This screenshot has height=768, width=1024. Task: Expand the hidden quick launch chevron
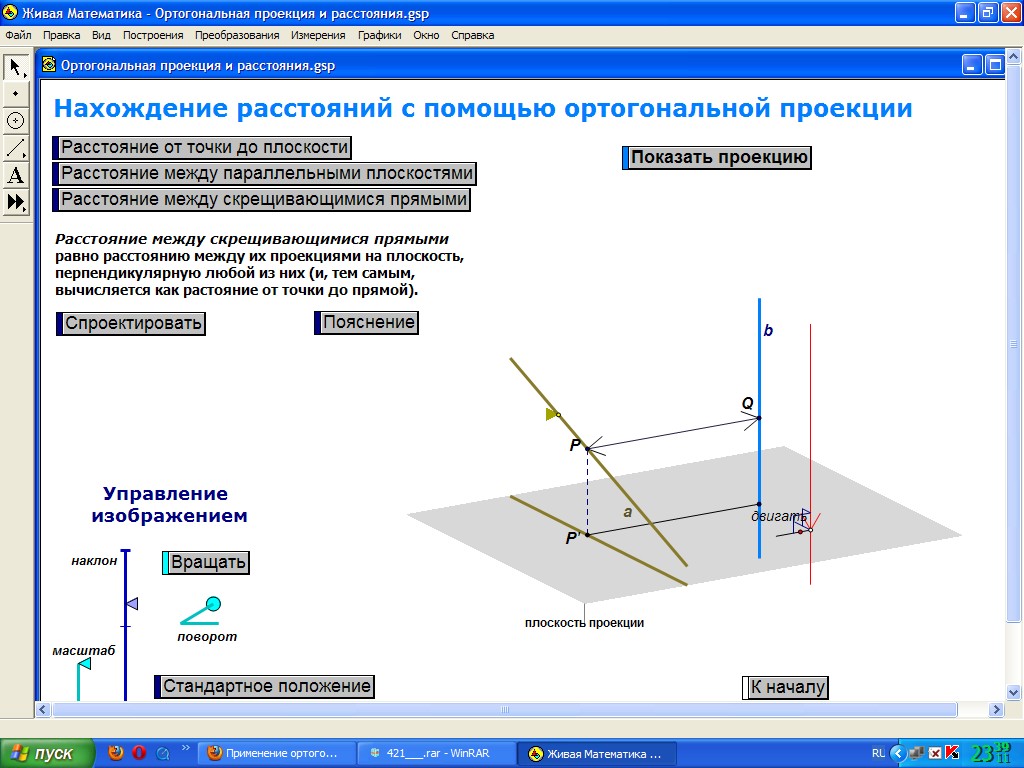coord(185,747)
